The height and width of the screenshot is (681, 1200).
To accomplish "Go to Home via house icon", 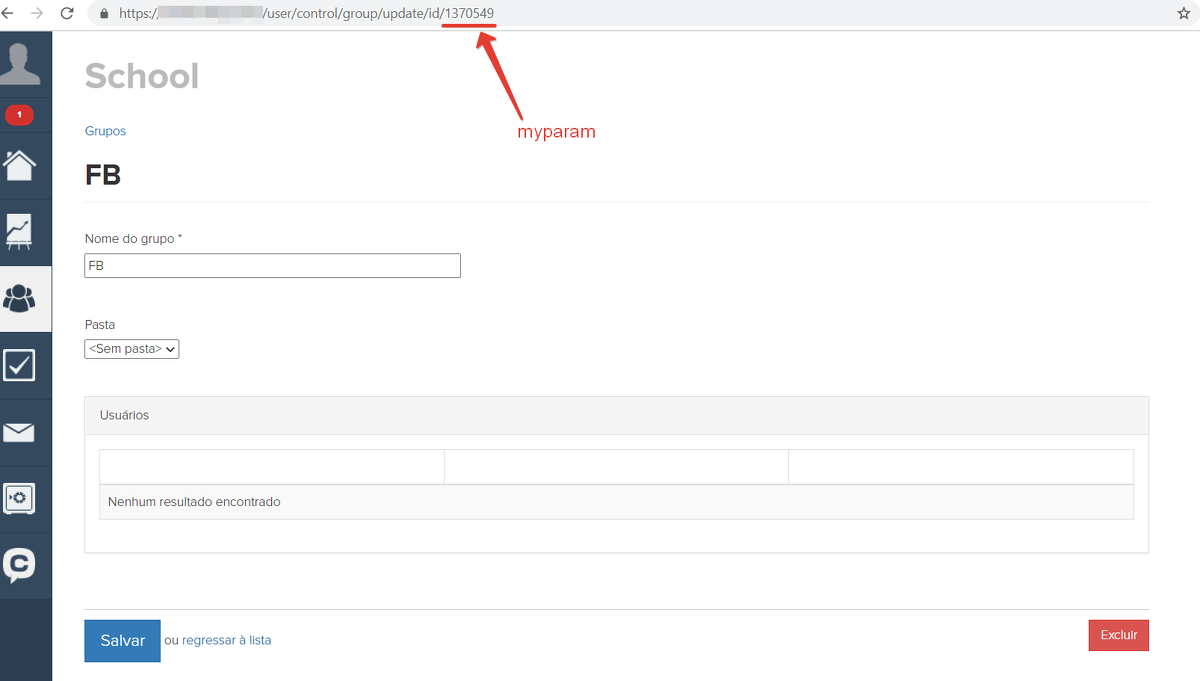I will tap(20, 165).
